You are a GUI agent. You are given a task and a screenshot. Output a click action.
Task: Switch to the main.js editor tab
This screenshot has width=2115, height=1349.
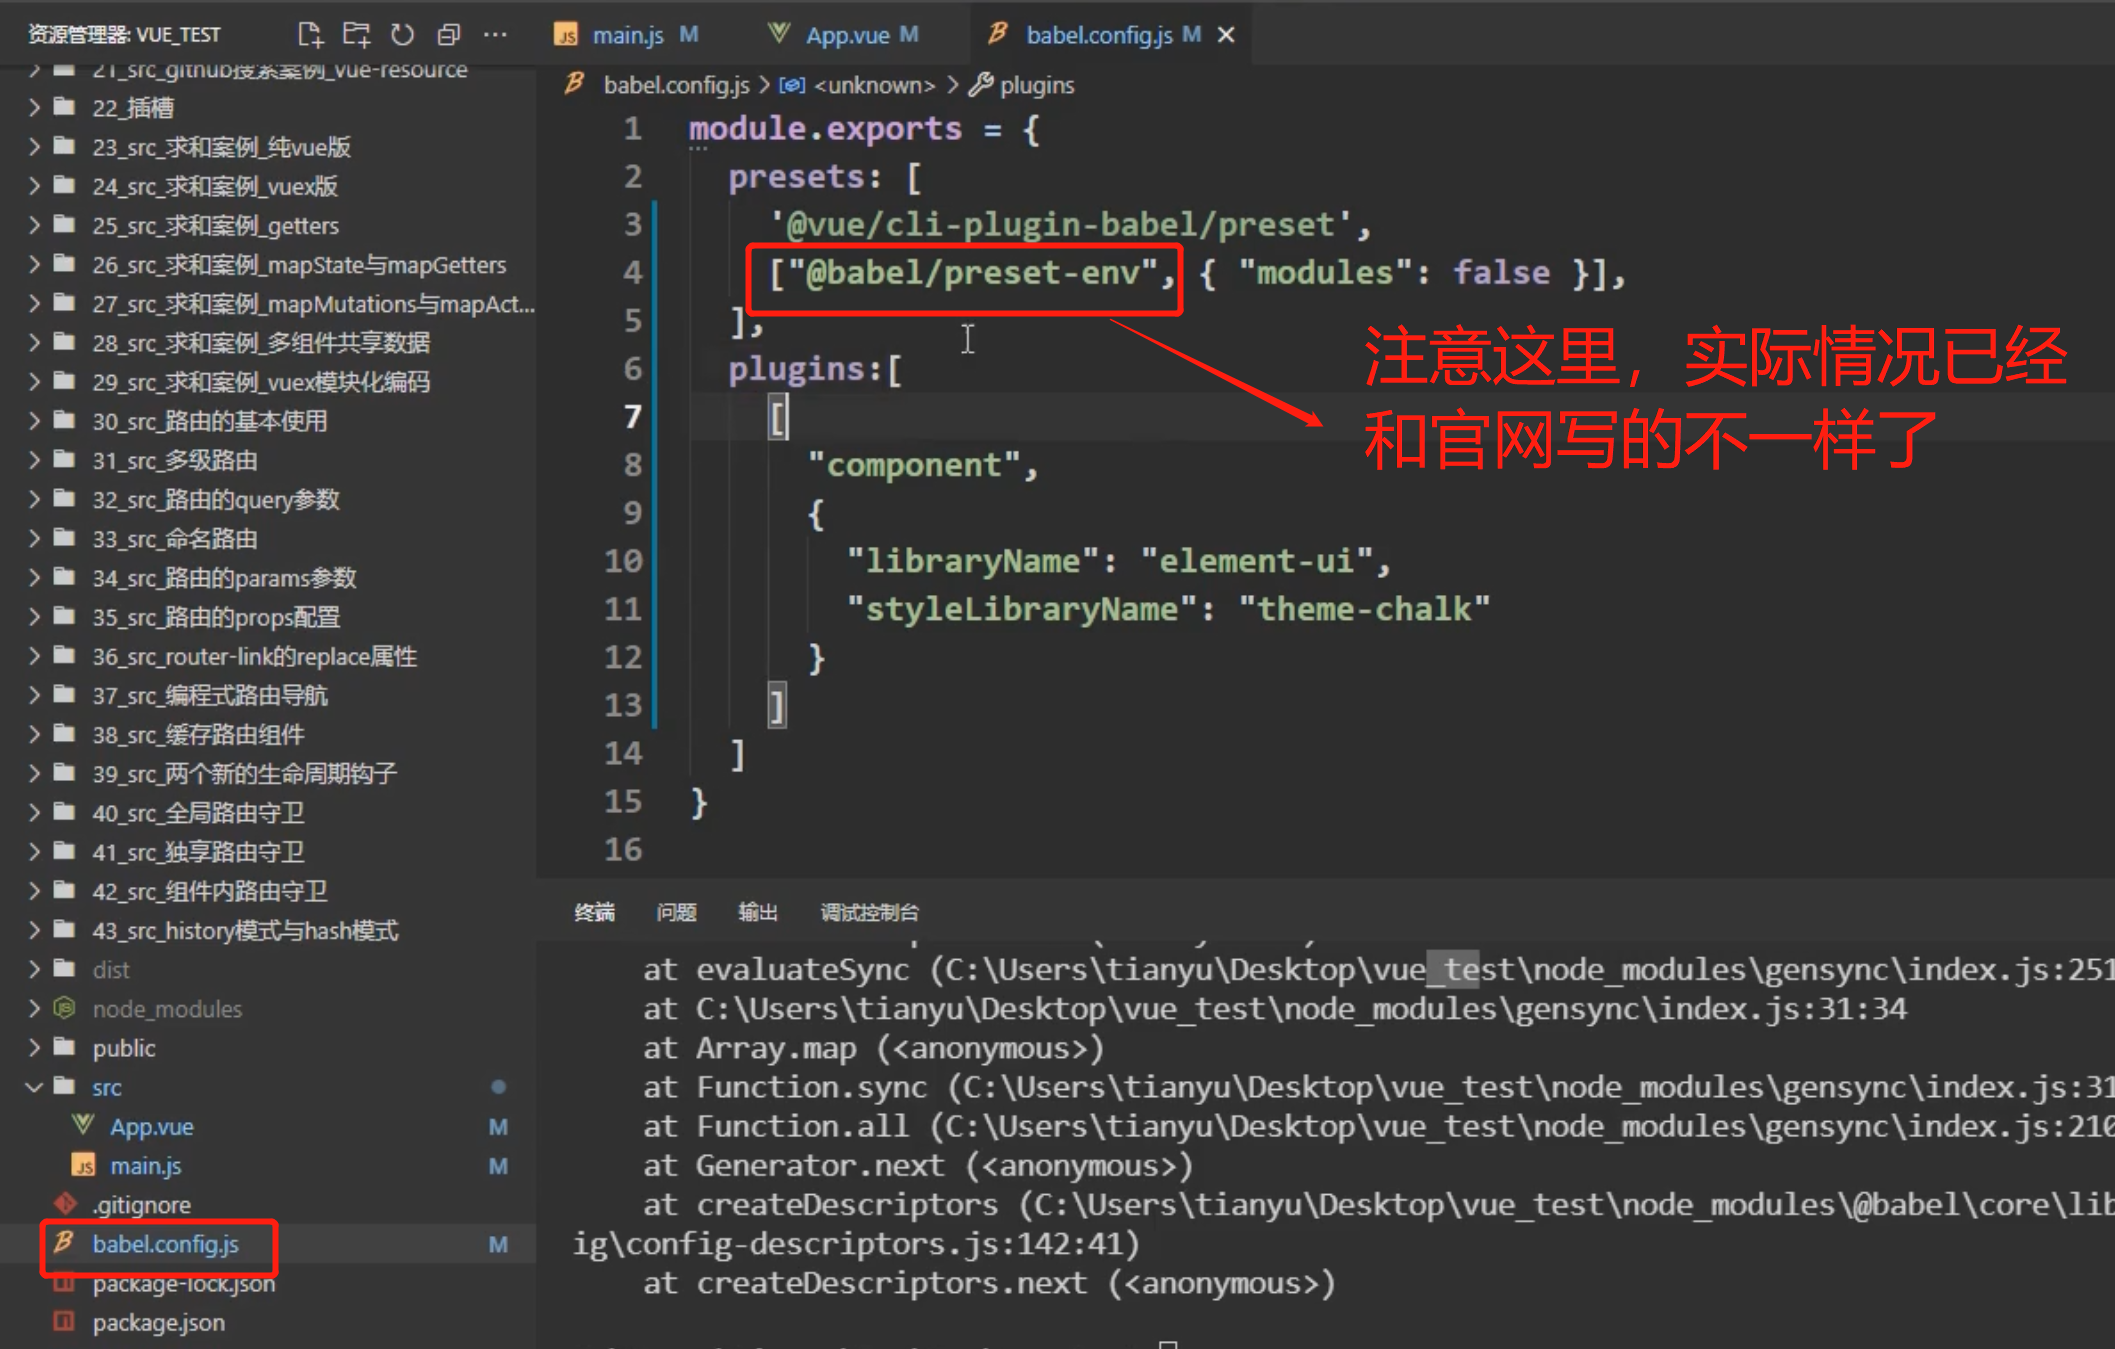tap(627, 35)
